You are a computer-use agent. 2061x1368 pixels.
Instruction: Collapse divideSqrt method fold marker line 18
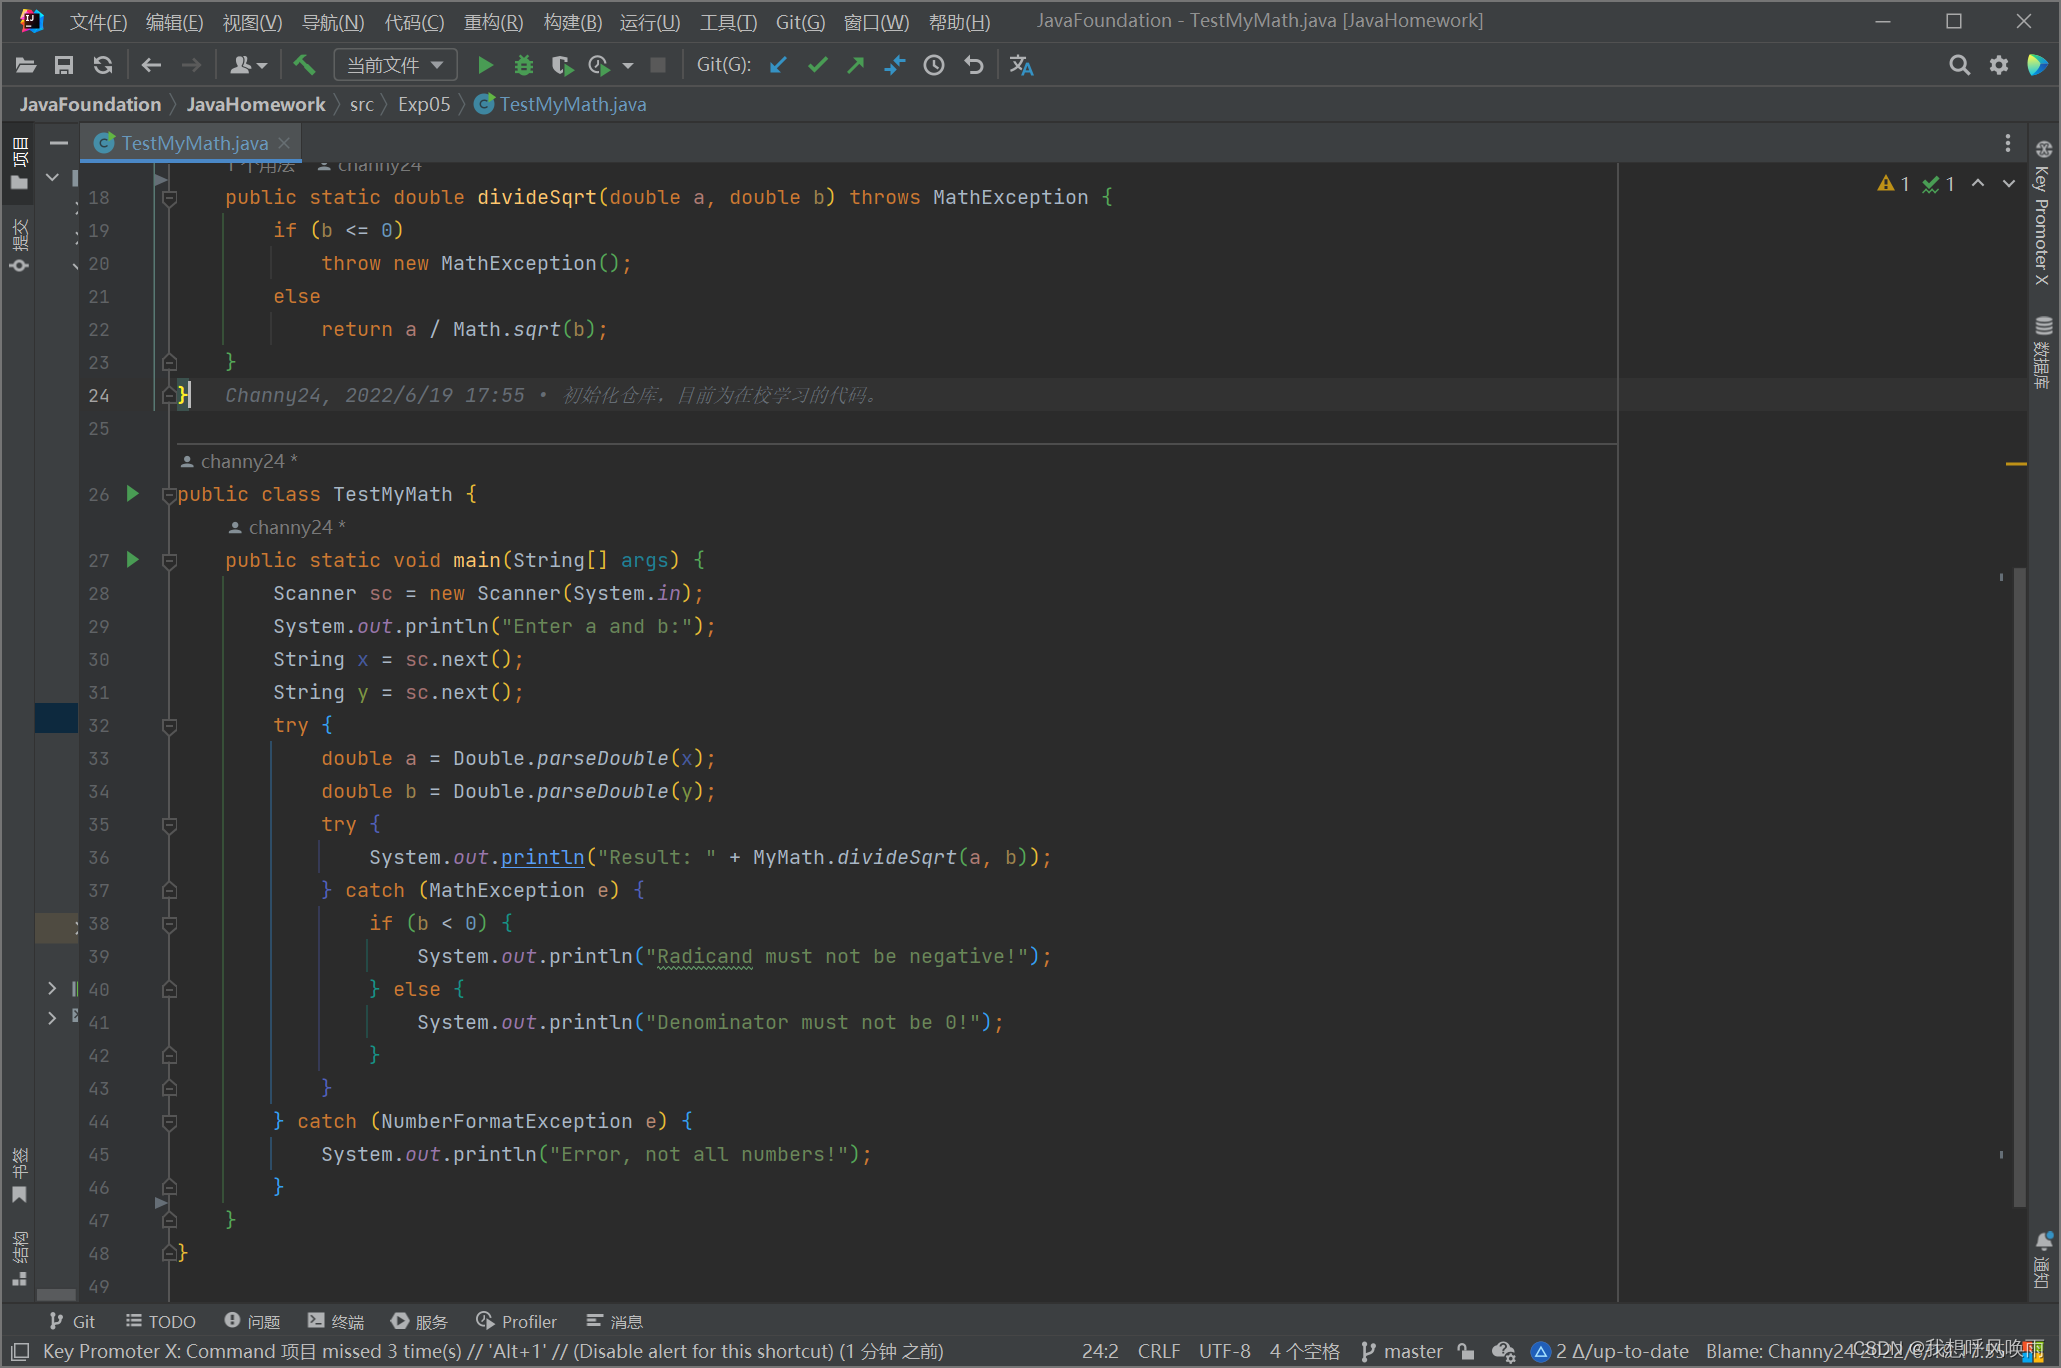point(169,198)
